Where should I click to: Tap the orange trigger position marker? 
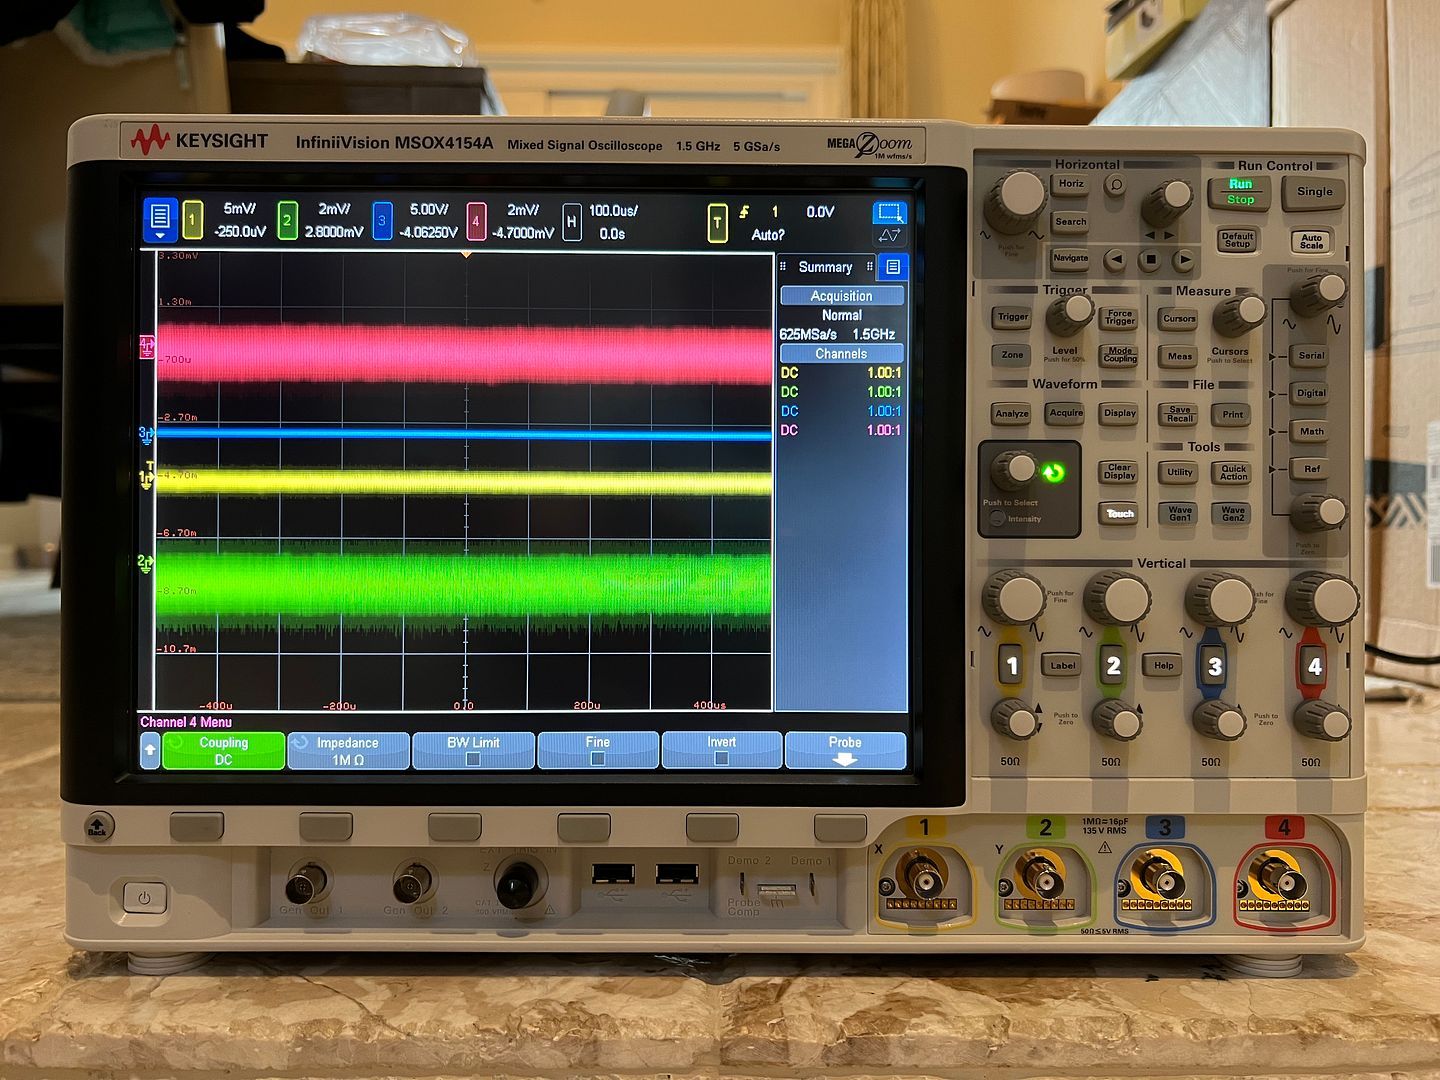click(x=465, y=256)
